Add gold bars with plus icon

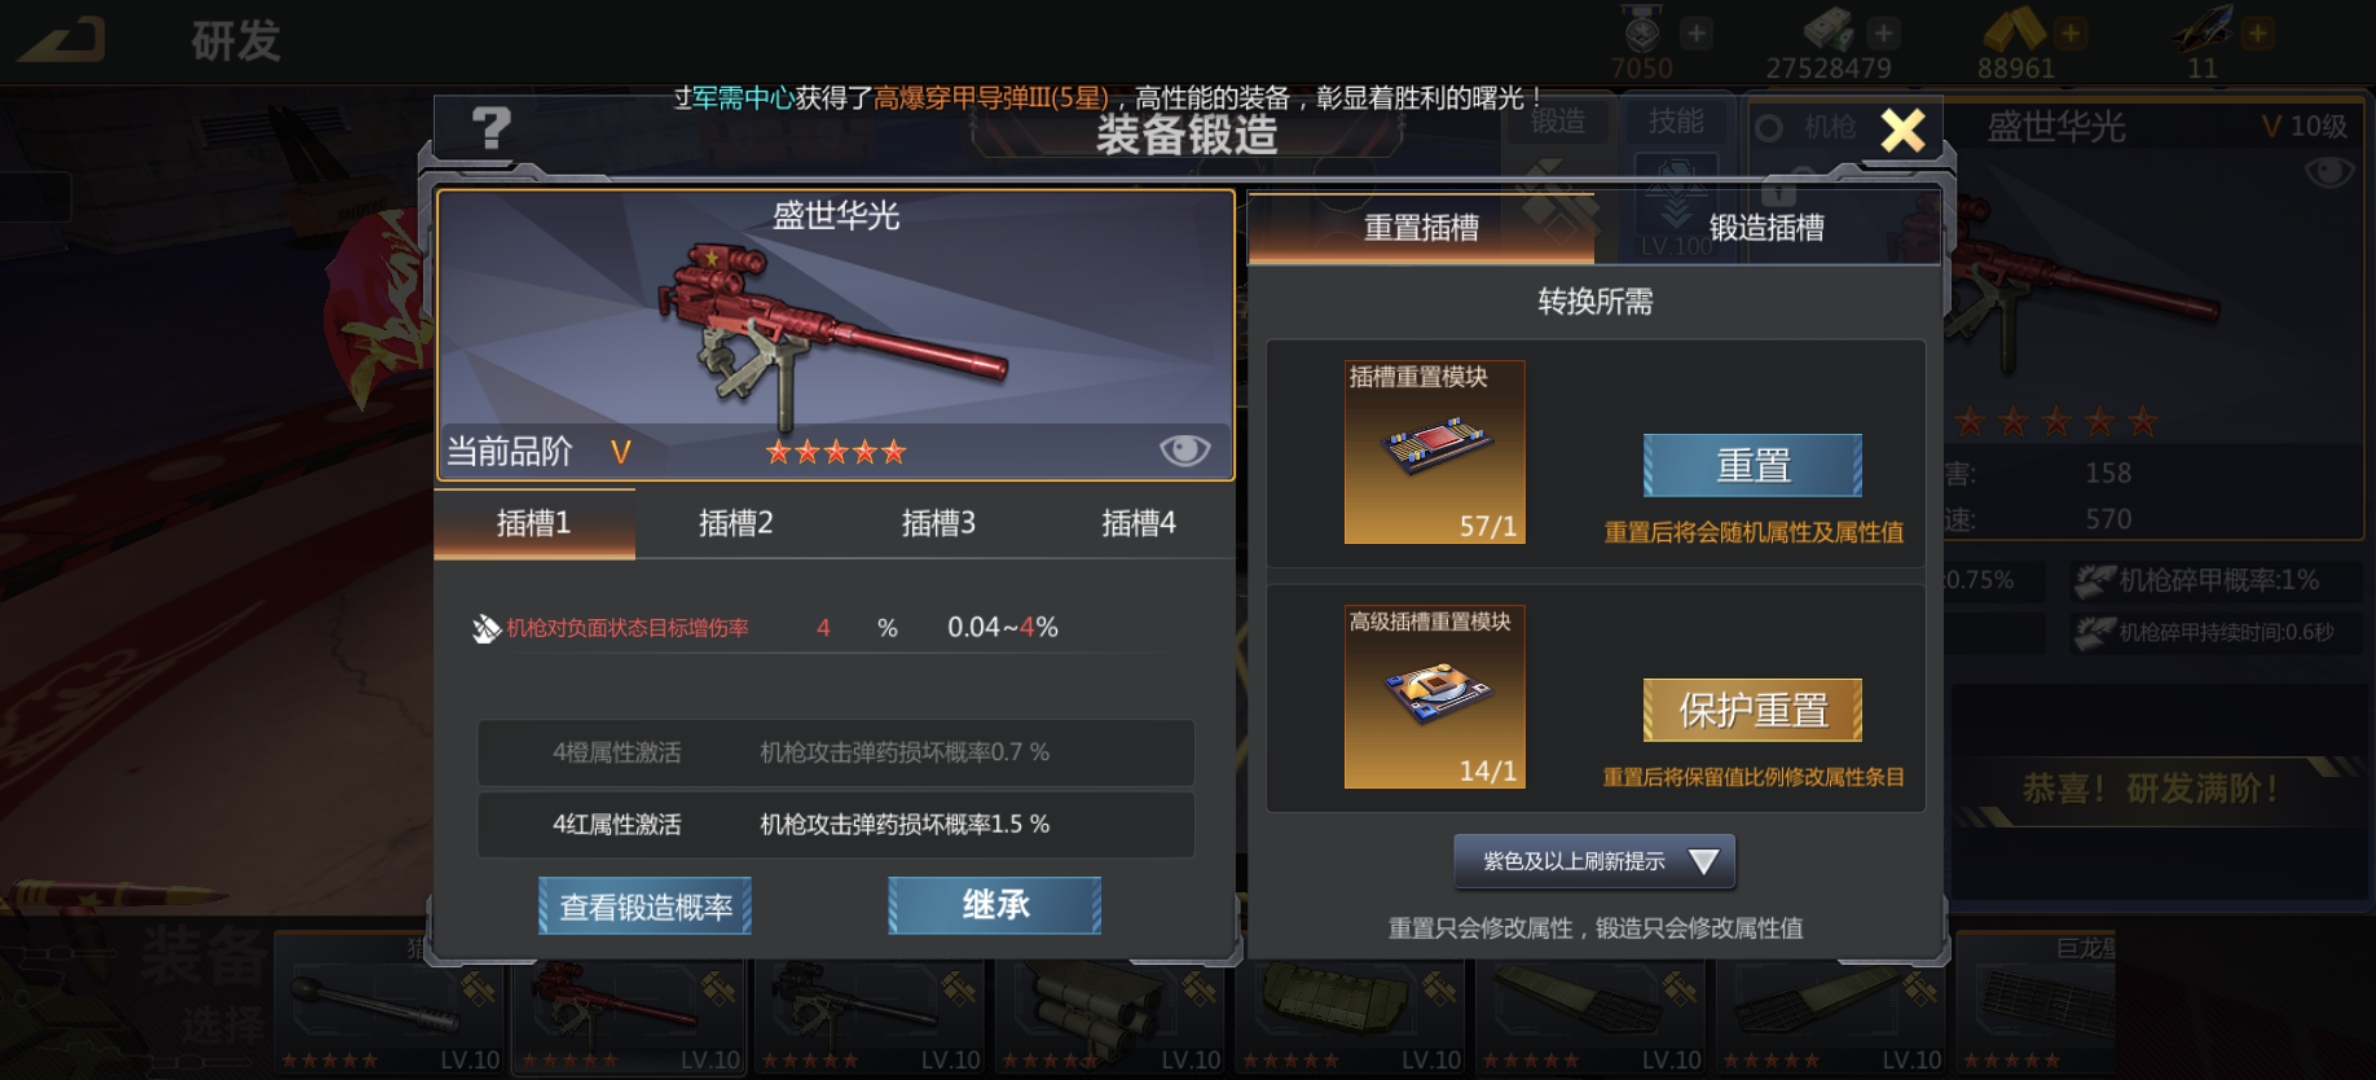[x=2070, y=33]
